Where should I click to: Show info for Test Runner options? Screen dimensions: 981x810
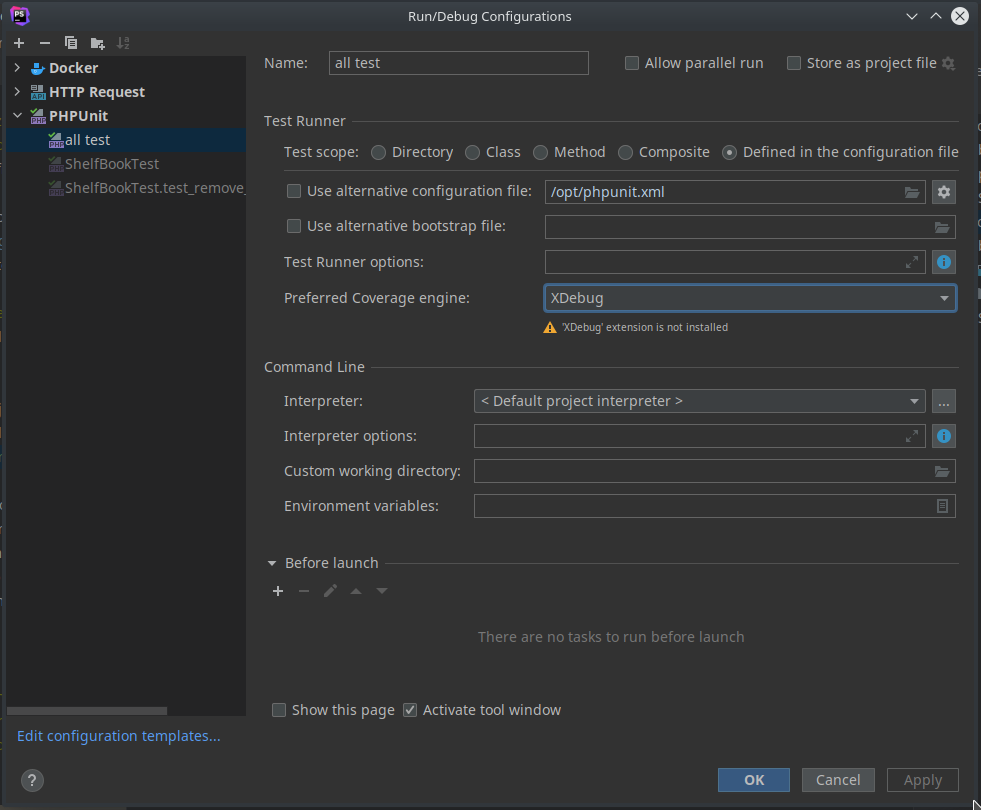pos(943,262)
